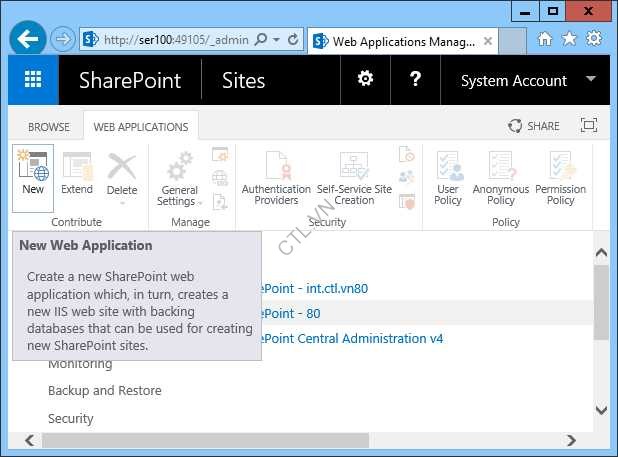Switch to the BROWSE tab
This screenshot has width=618, height=457.
49,127
